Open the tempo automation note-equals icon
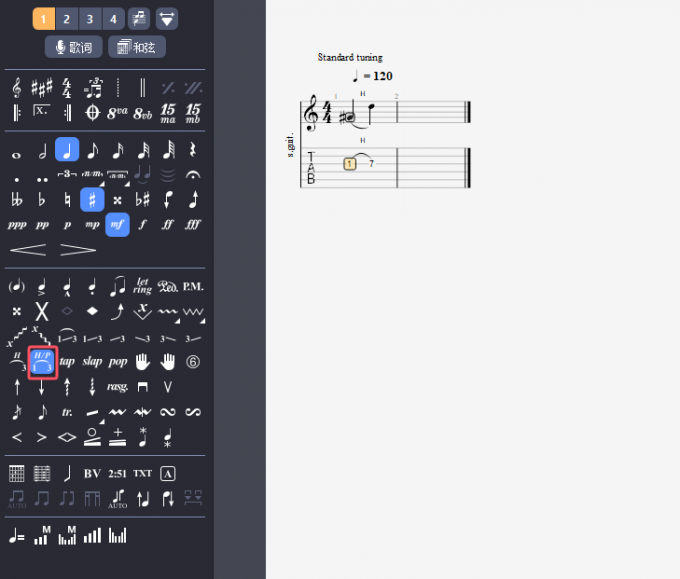The image size is (680, 579). (17, 536)
